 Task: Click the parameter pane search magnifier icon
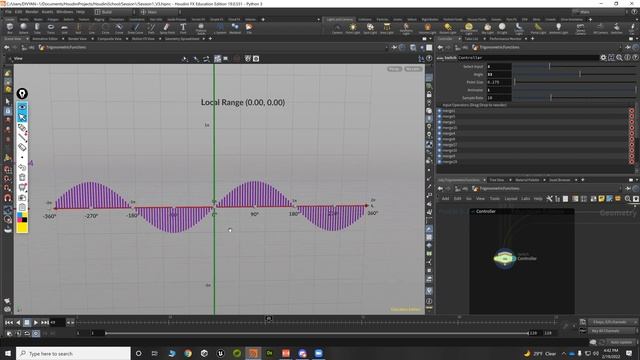pyautogui.click(x=619, y=58)
